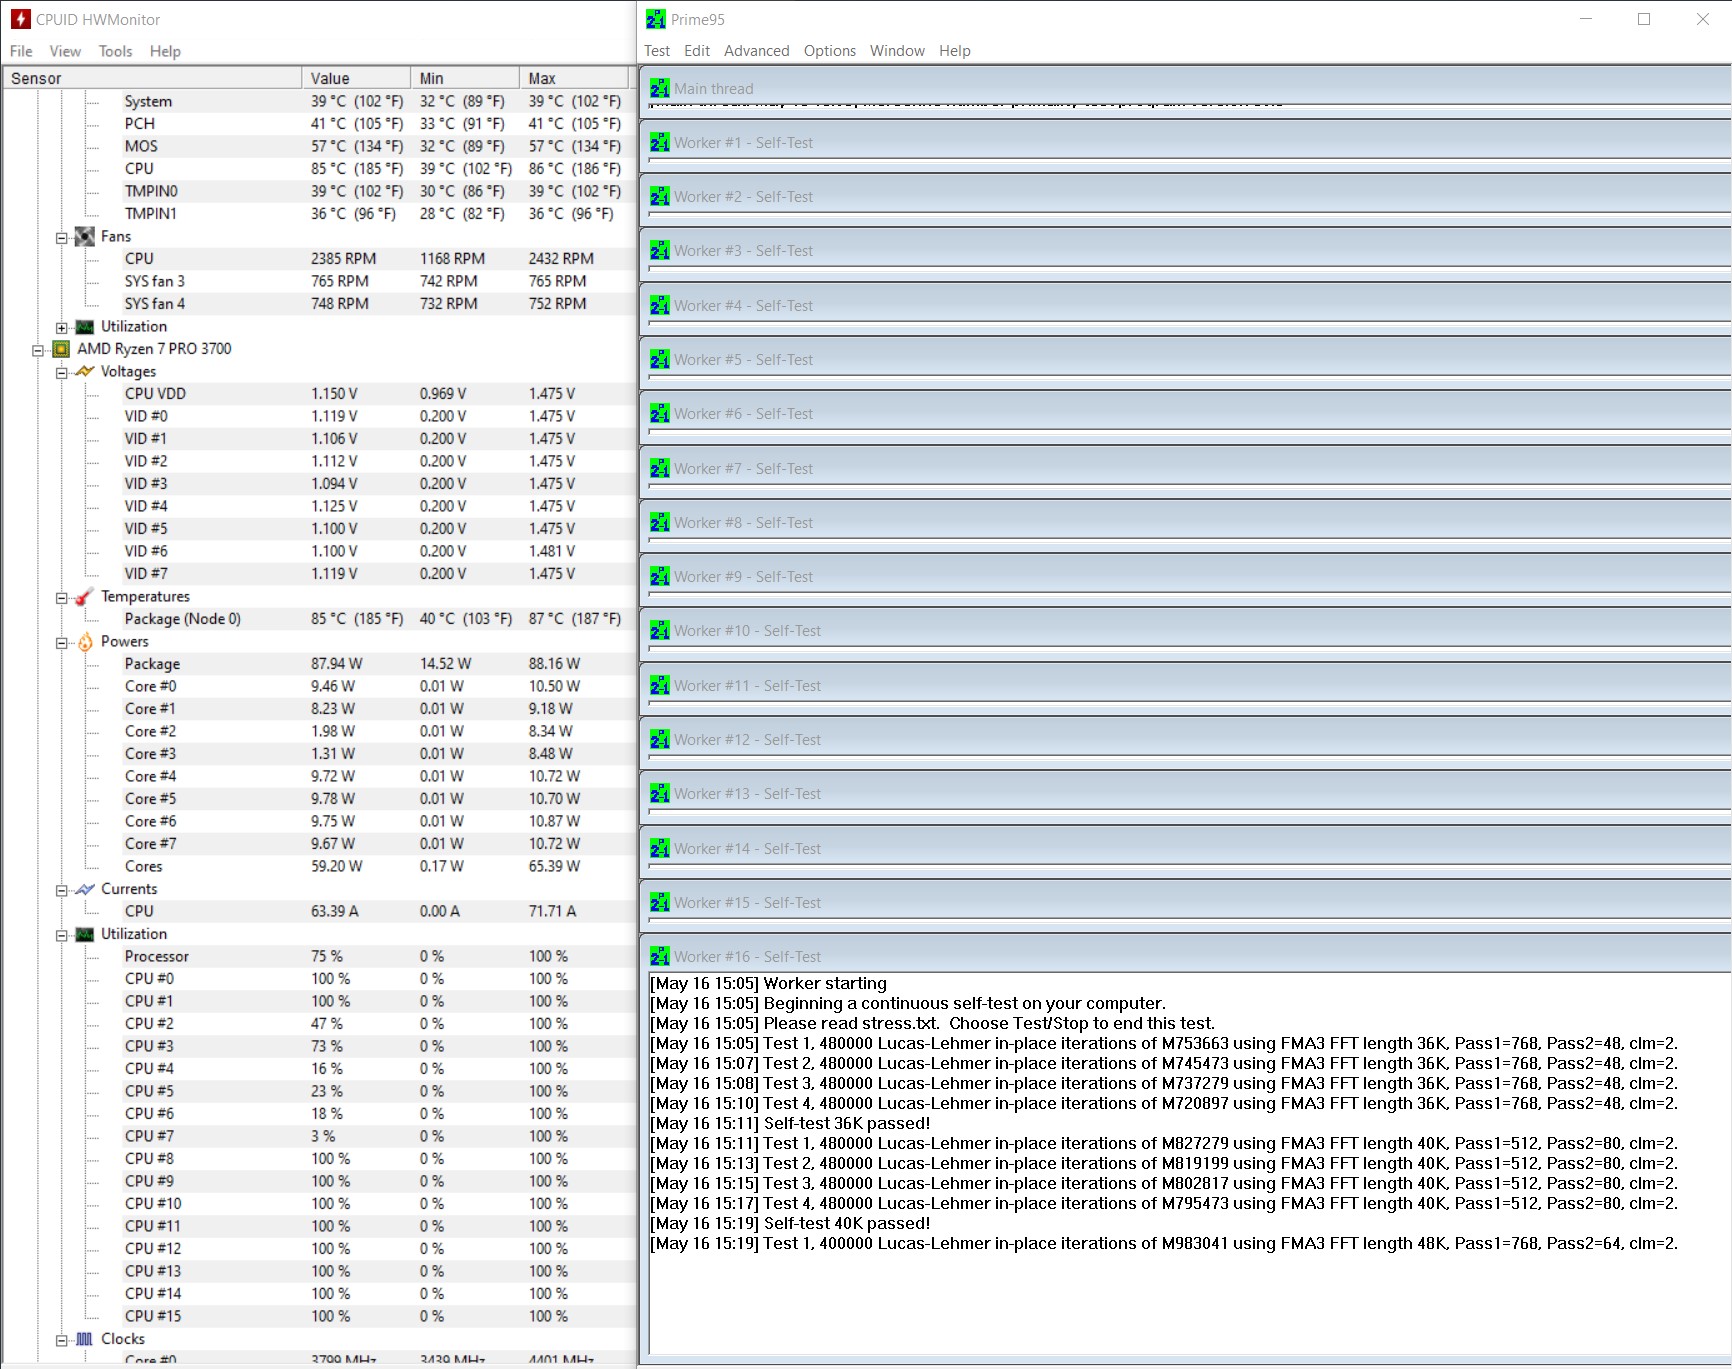The image size is (1732, 1369).
Task: Click the Prime95 title bar icon
Action: (x=656, y=19)
